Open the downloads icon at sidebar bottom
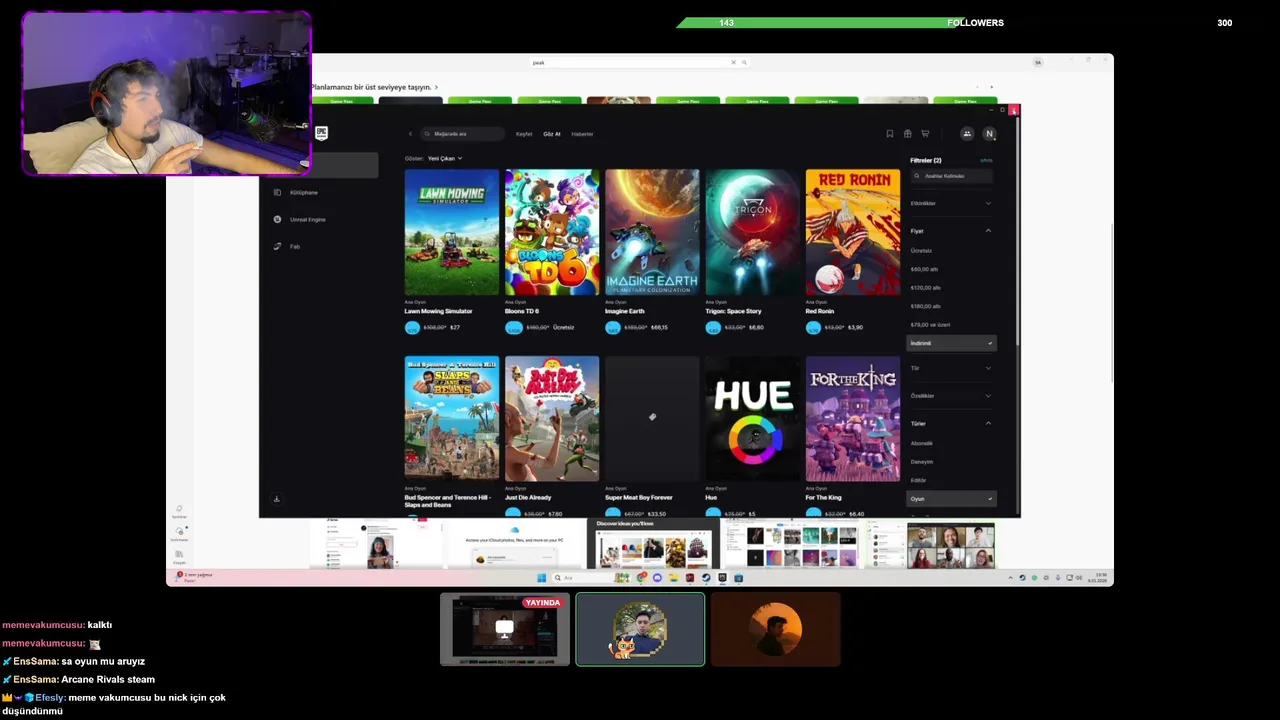 click(x=277, y=499)
